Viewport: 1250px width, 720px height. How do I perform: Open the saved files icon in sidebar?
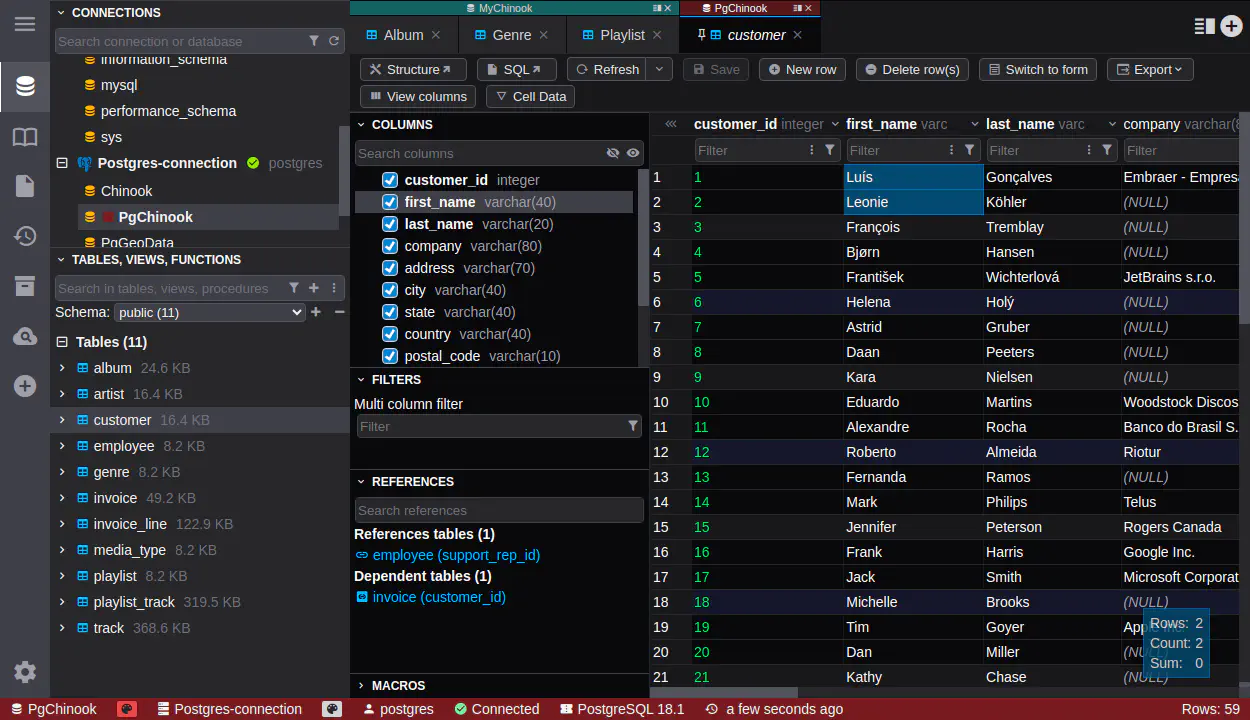pos(25,186)
